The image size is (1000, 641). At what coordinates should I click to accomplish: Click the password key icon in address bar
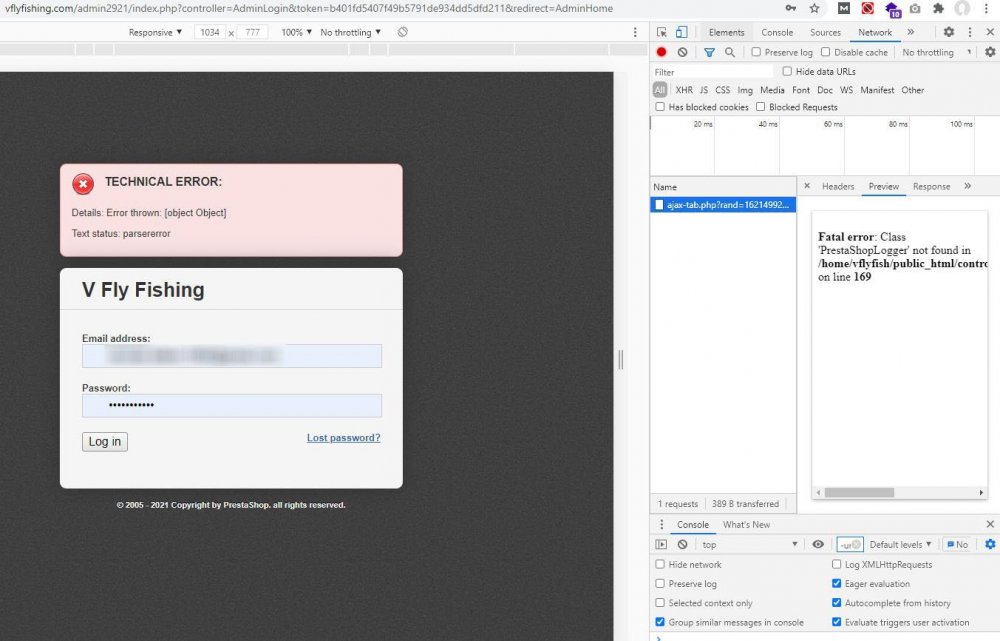coord(791,8)
